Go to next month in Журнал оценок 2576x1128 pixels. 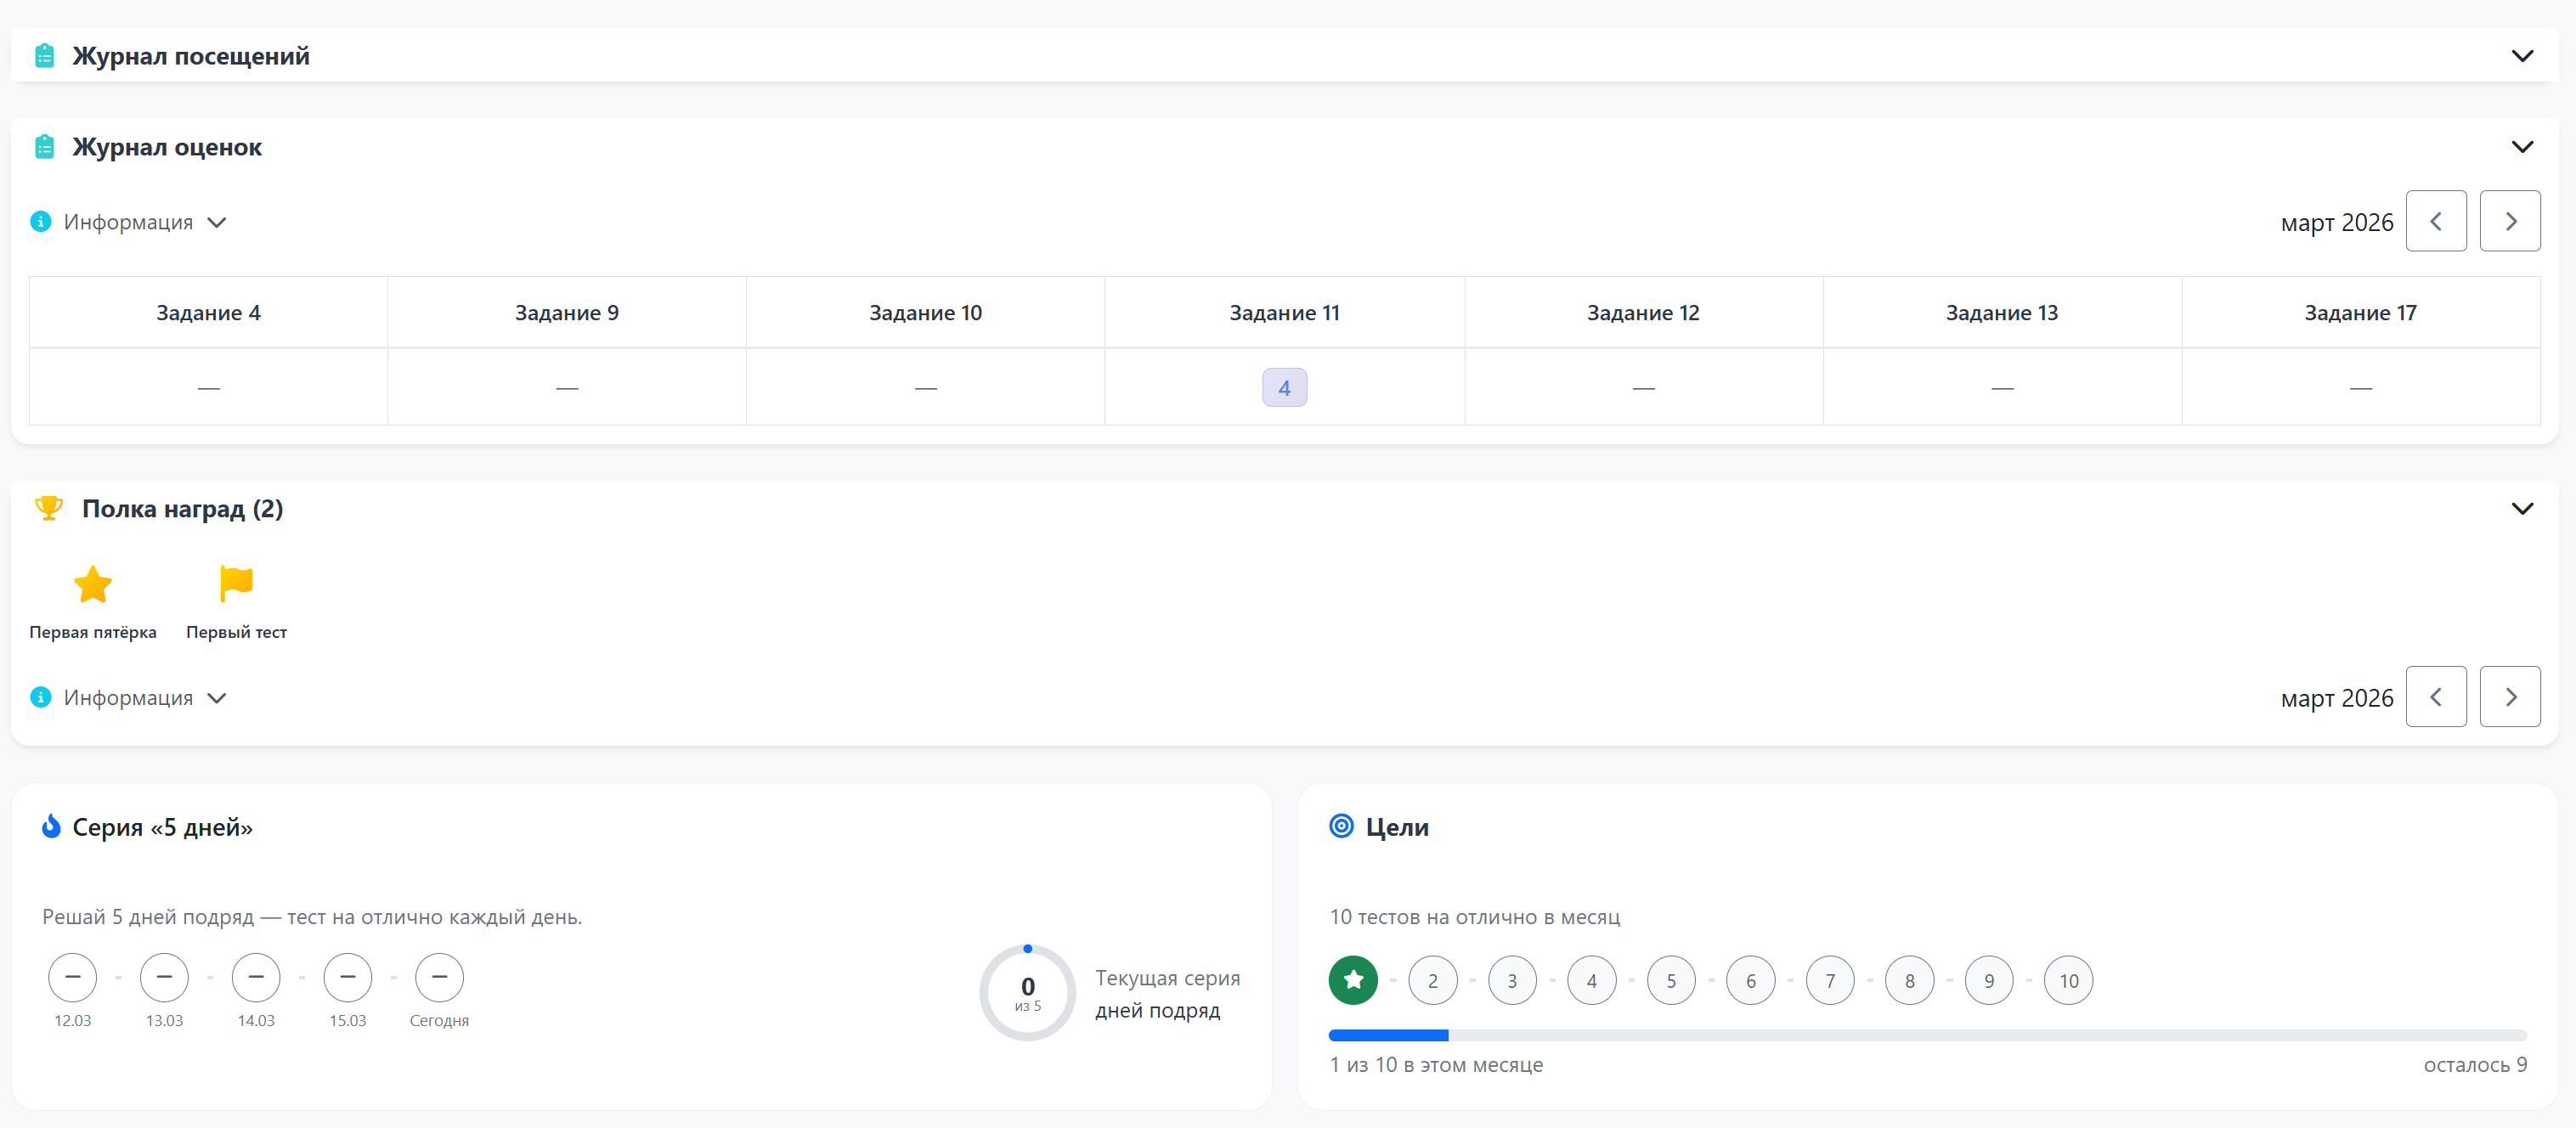point(2509,221)
